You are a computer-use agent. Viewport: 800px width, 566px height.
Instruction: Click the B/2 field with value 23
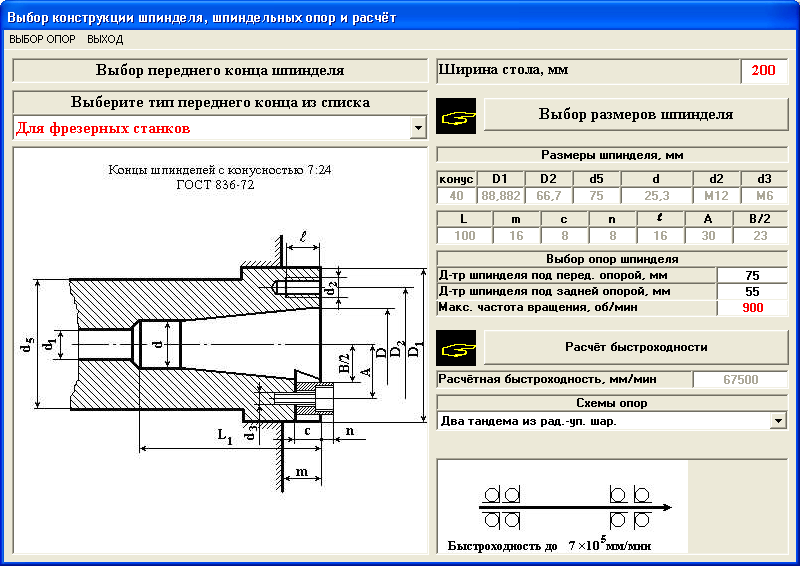coord(760,236)
